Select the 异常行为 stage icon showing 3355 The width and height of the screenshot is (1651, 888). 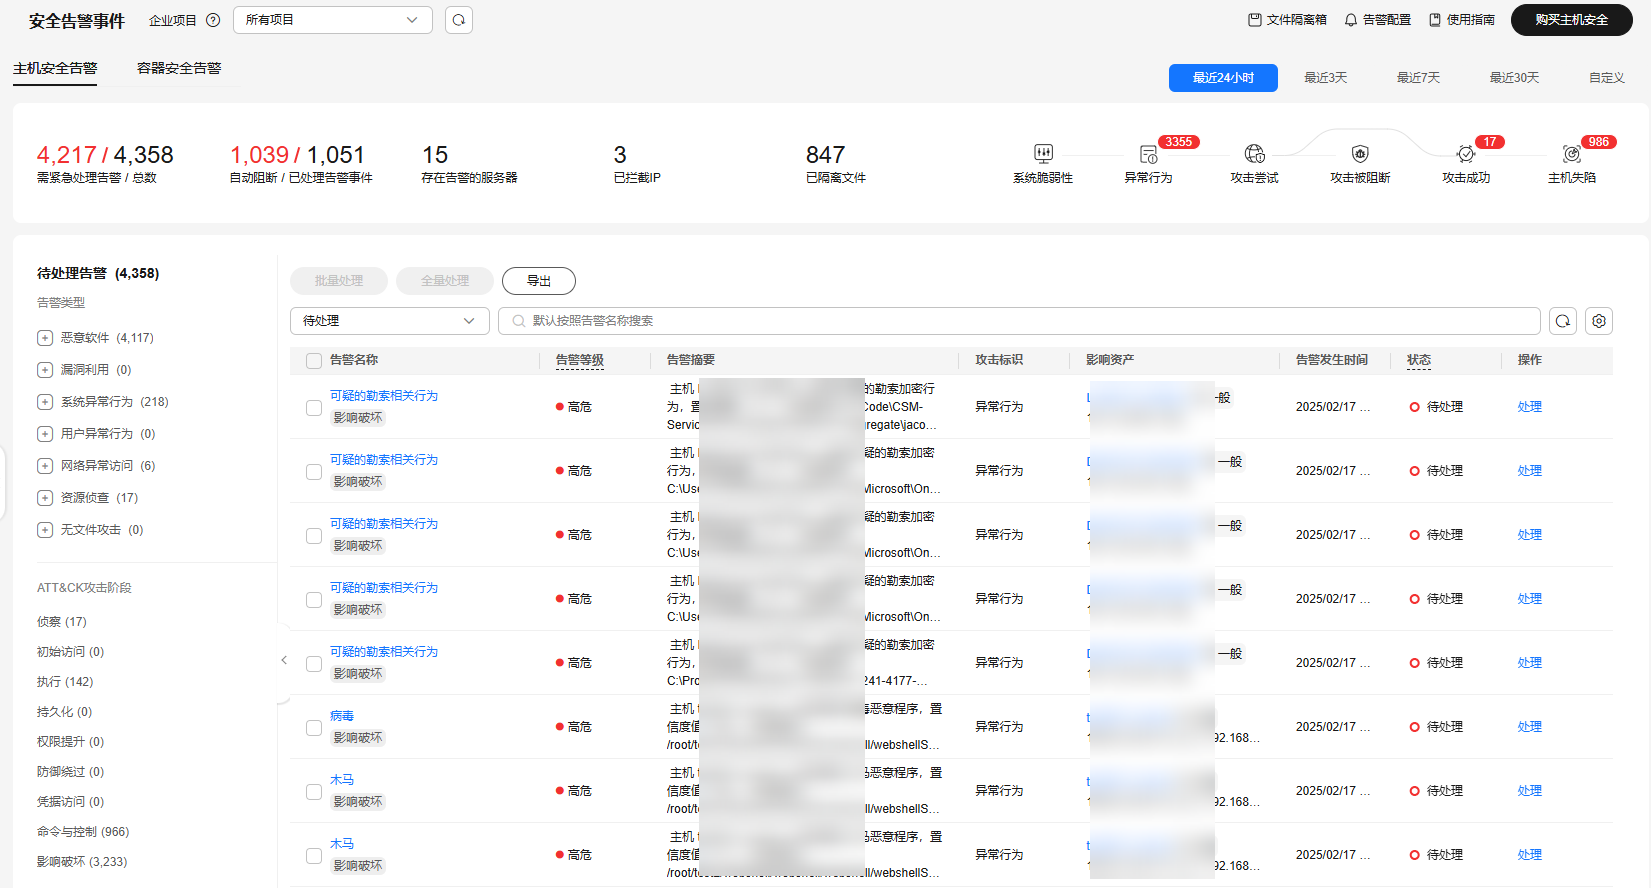tap(1148, 154)
